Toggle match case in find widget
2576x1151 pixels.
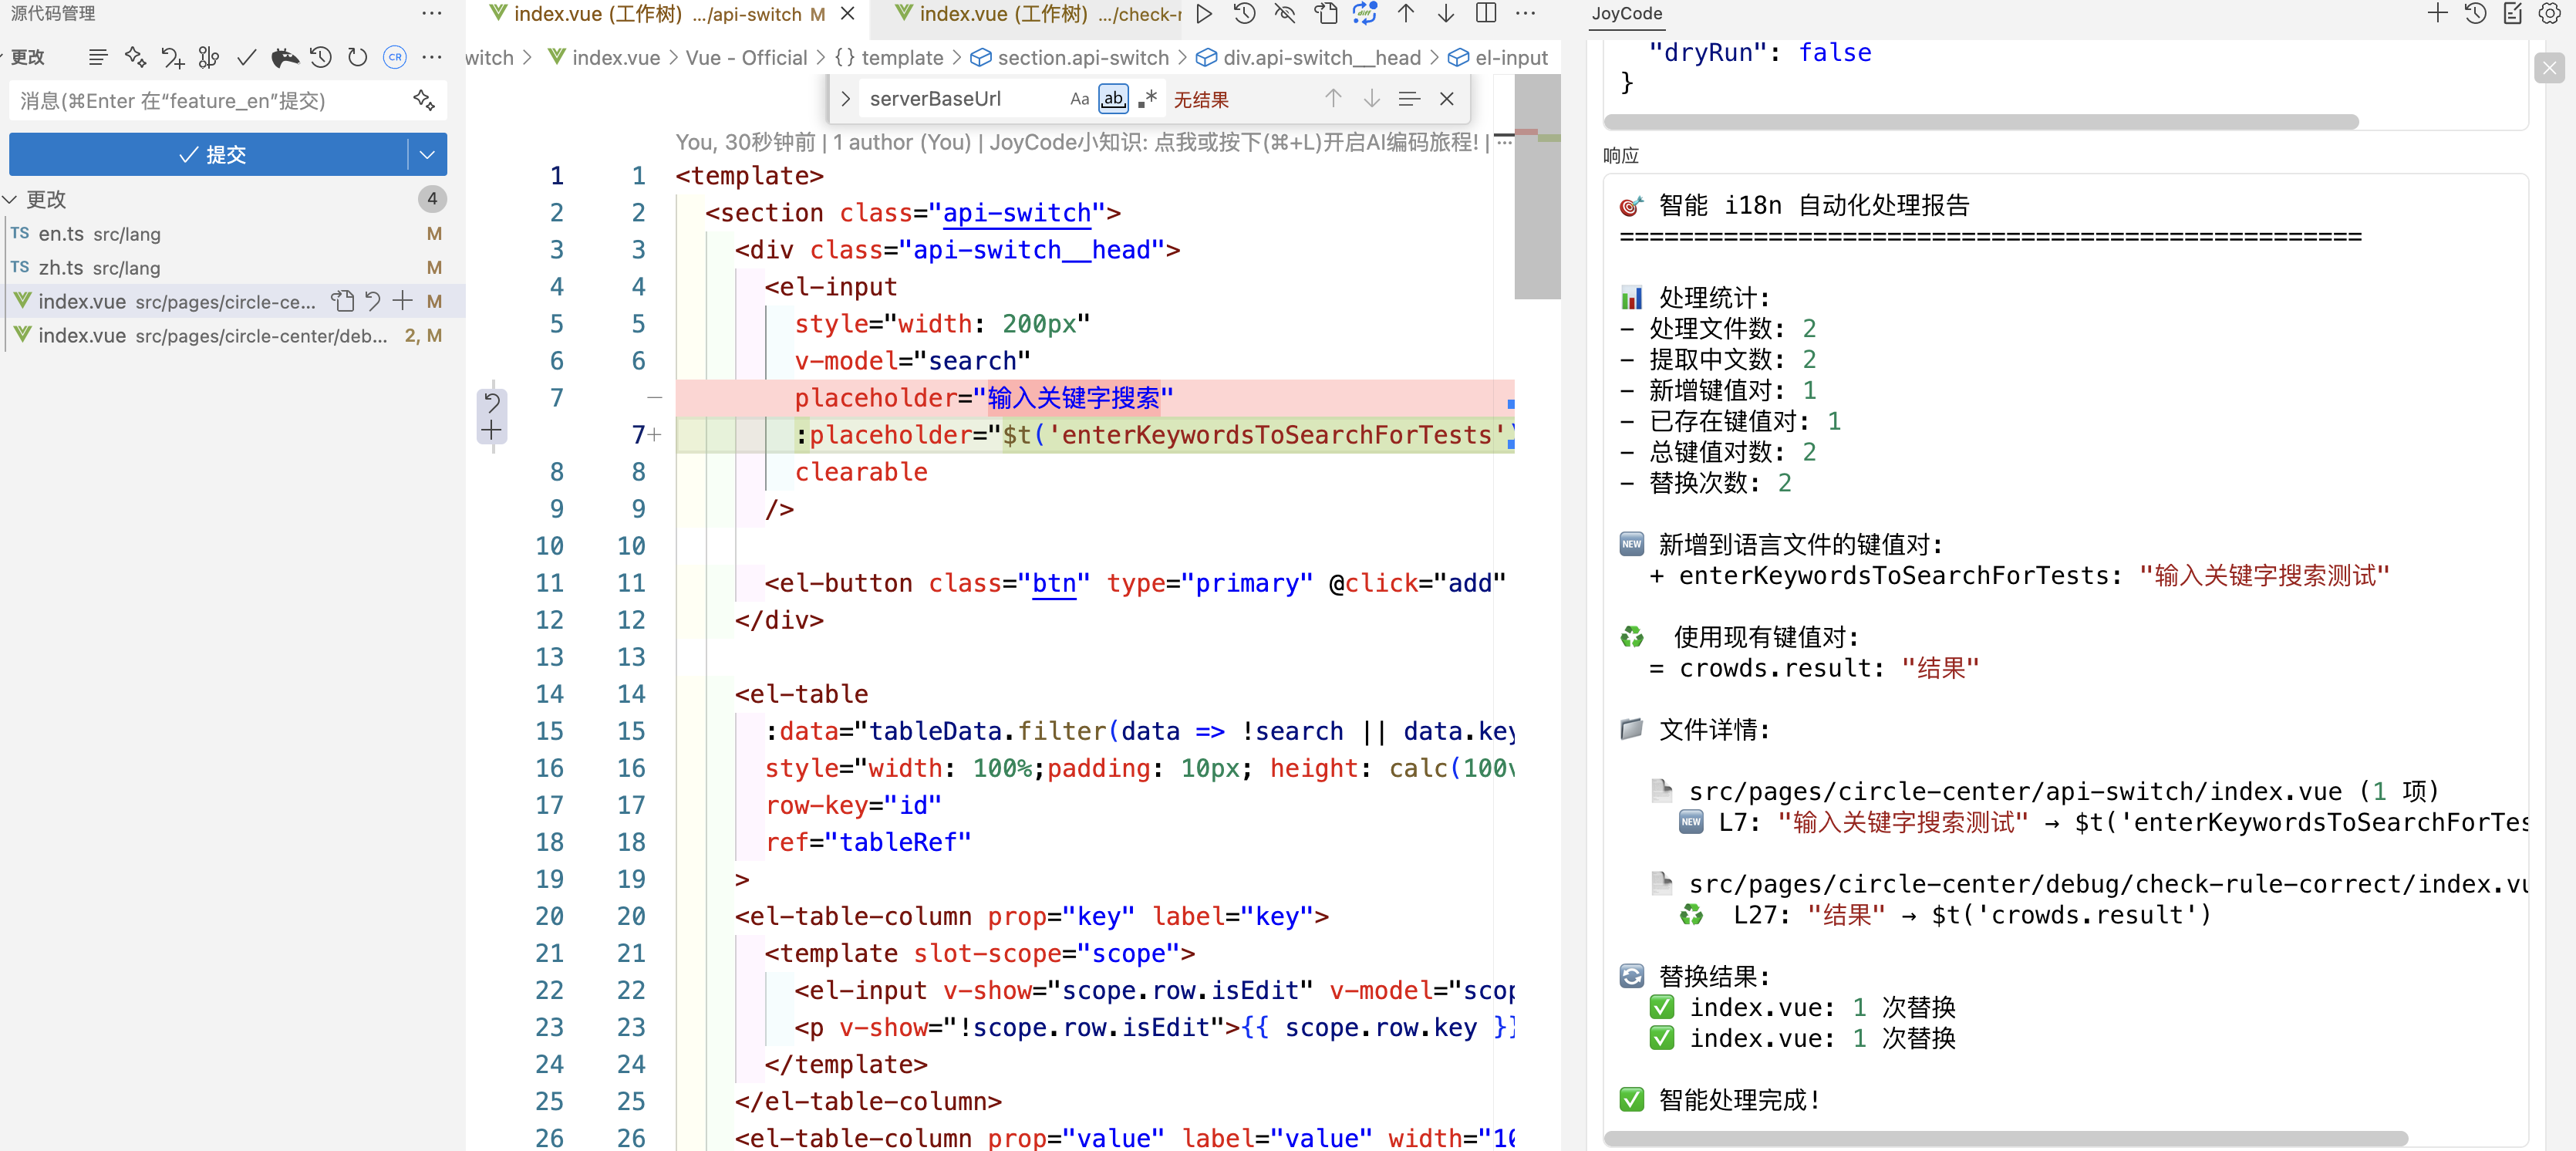coord(1079,98)
